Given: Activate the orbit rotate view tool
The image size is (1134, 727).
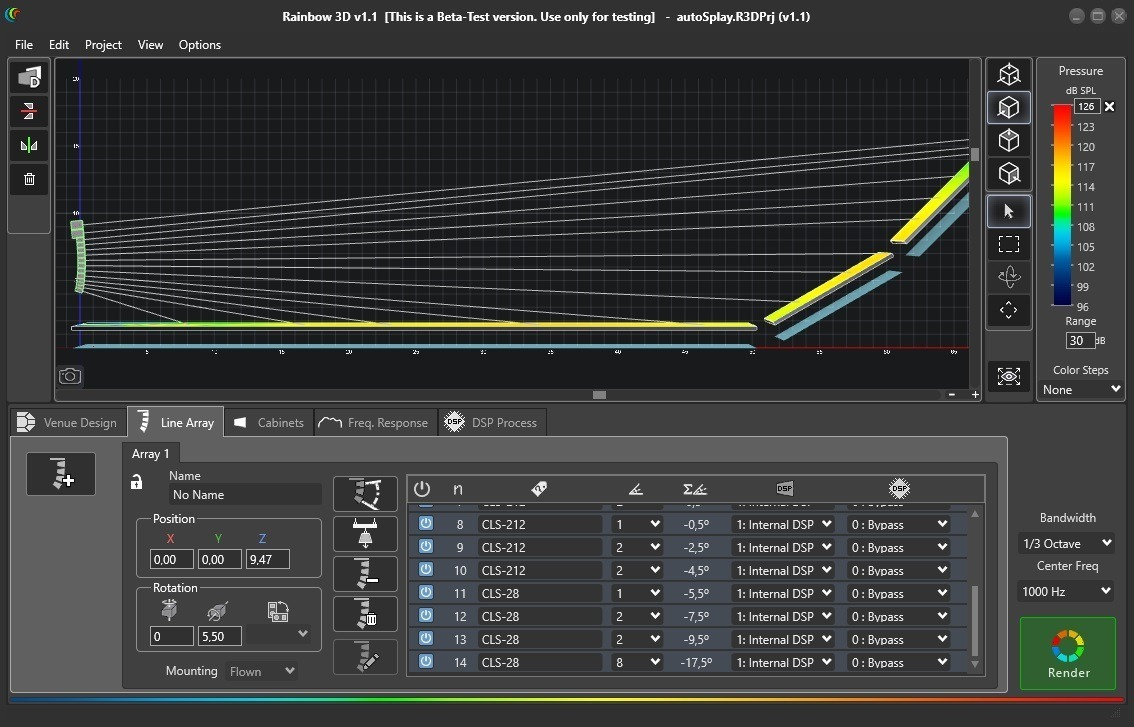Looking at the screenshot, I should tap(1008, 277).
